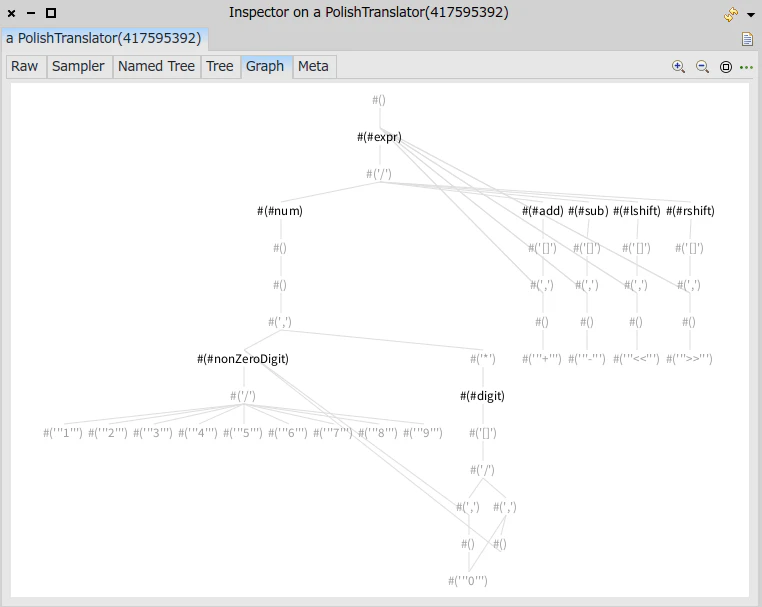
Task: Click the #('''6''') leaf node
Action: 288,433
